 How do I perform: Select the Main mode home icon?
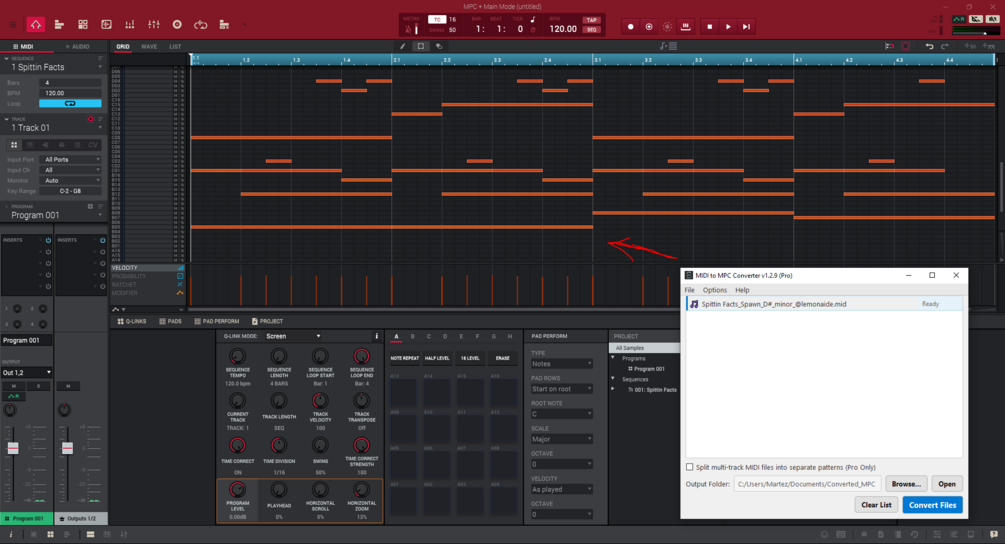click(35, 24)
